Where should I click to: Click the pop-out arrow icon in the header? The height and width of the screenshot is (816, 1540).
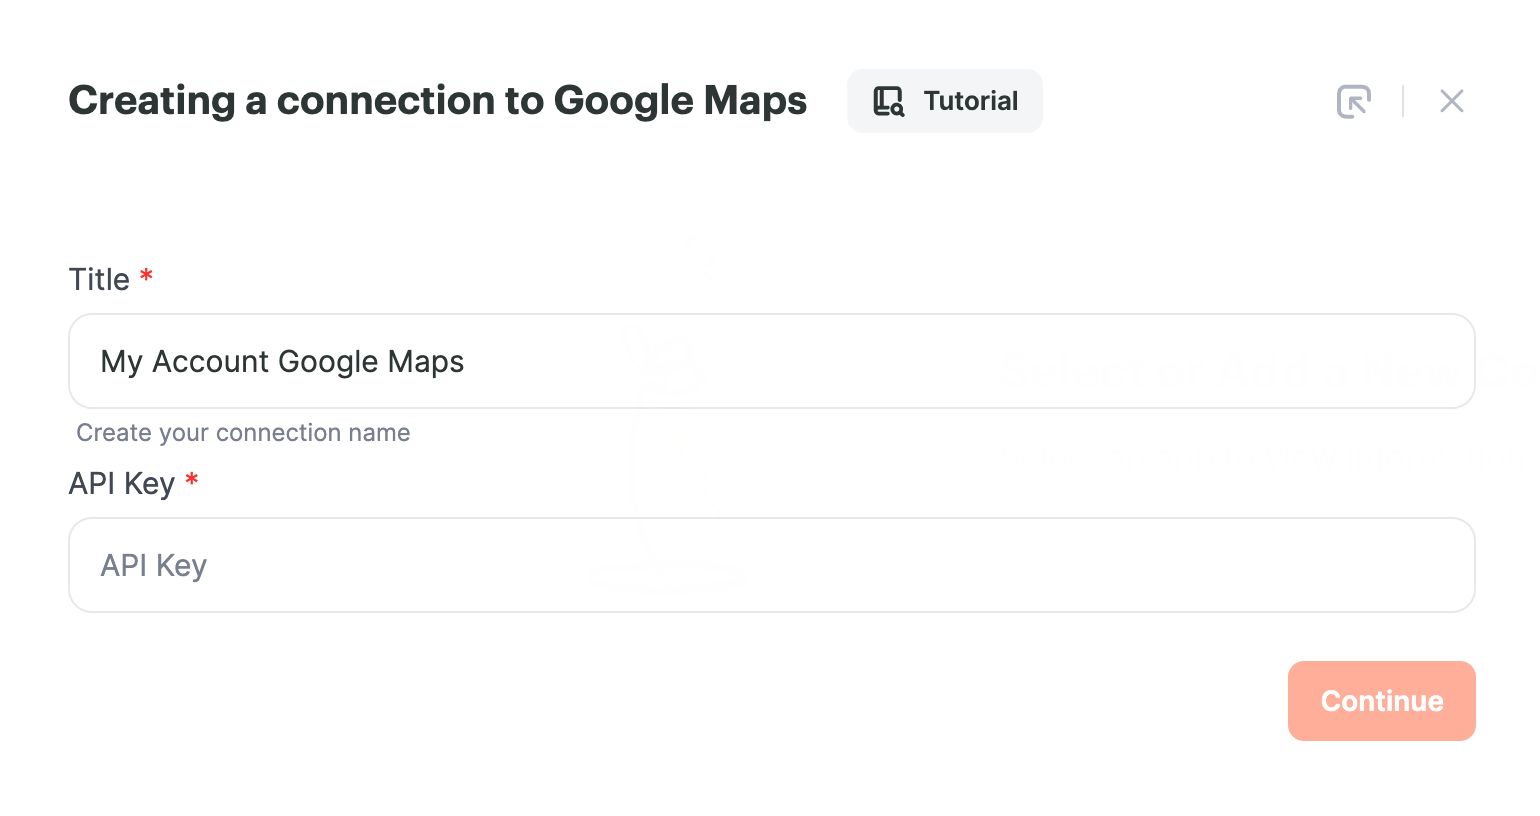point(1354,101)
